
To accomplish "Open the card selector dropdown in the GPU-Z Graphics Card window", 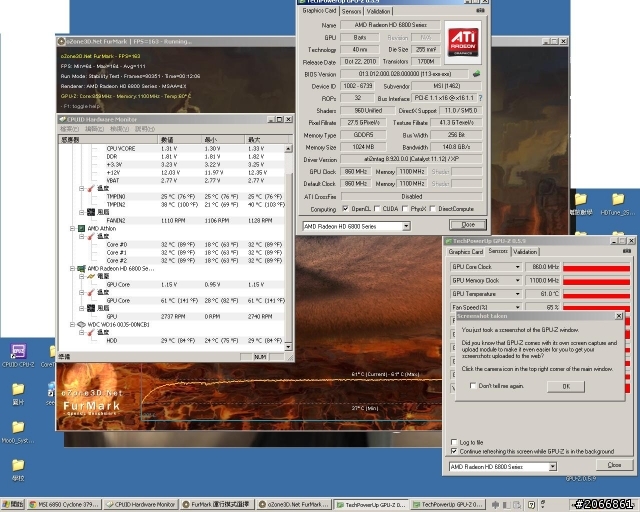I will coord(406,226).
